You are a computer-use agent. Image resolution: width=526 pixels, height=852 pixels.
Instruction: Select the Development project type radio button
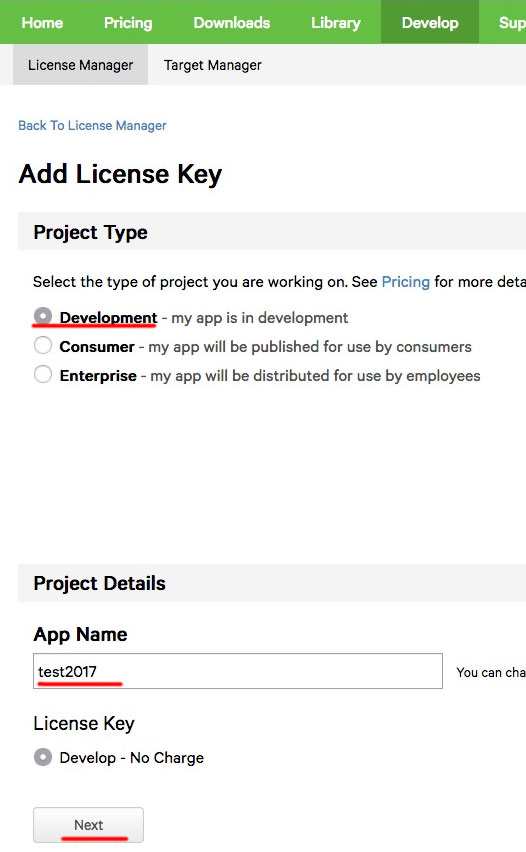[43, 316]
